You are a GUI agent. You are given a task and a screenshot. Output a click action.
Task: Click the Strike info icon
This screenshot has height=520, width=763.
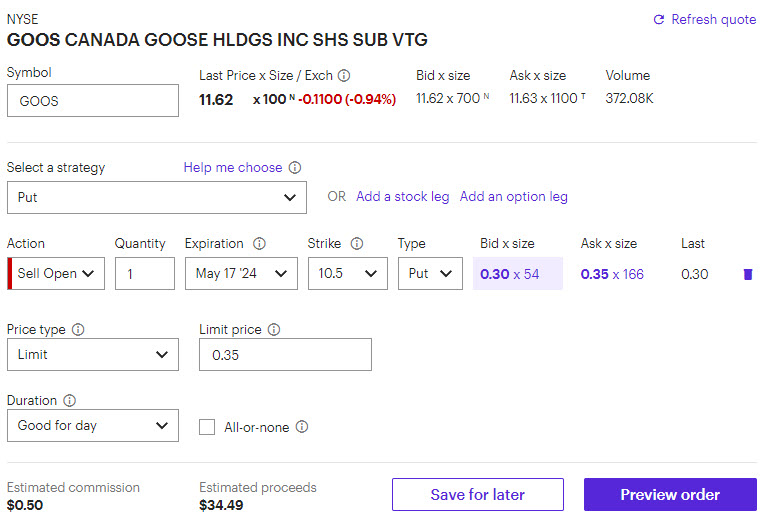click(x=357, y=244)
